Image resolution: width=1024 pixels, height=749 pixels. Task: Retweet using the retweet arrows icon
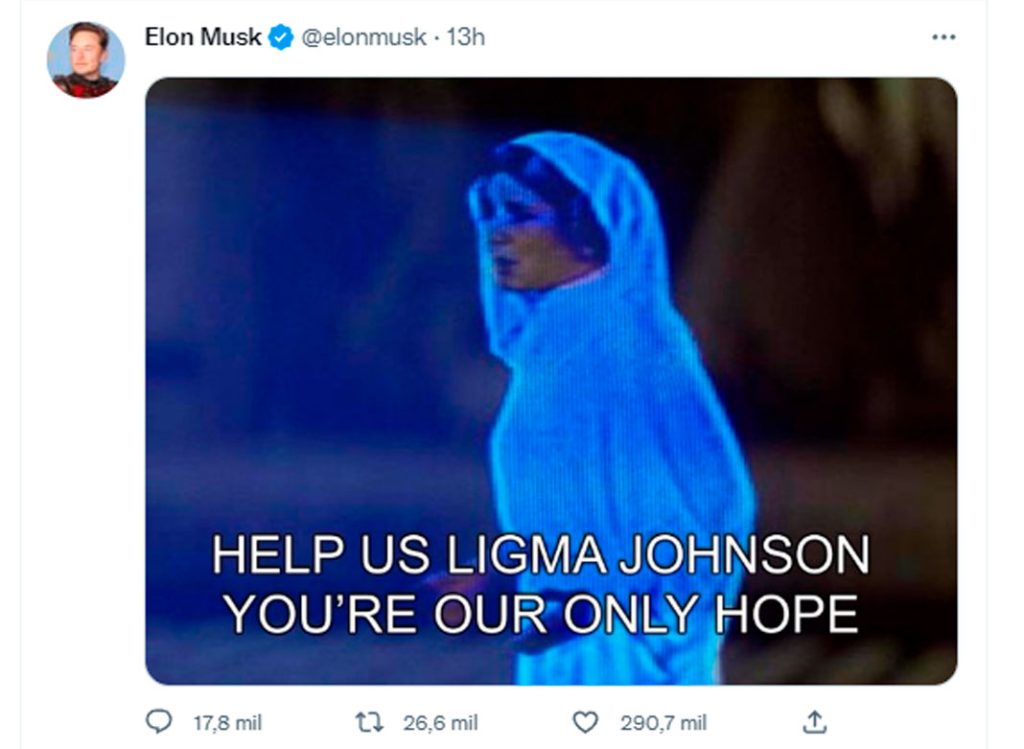[369, 722]
